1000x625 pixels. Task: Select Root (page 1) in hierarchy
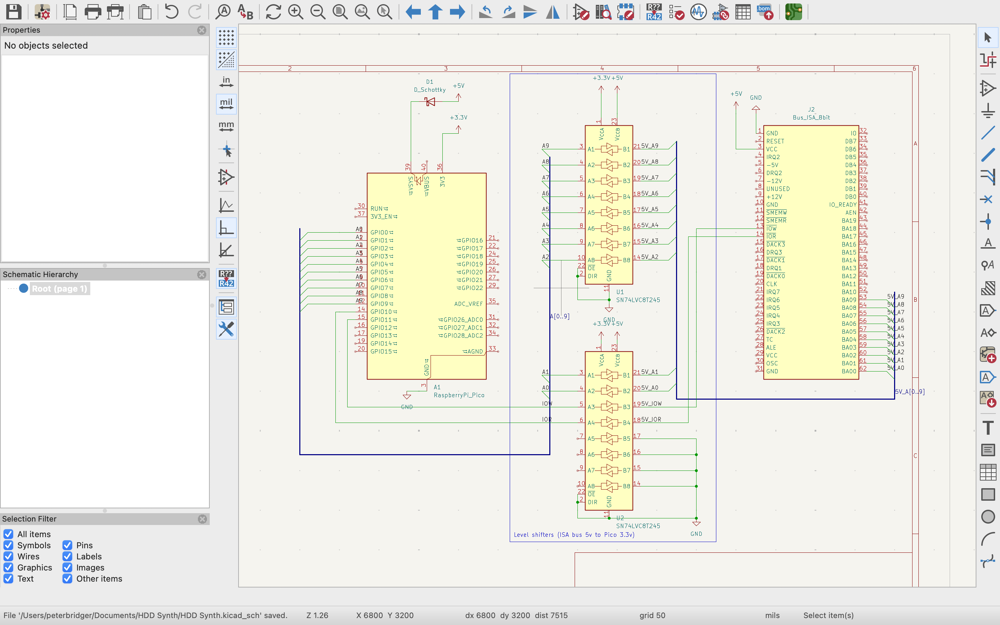(59, 289)
